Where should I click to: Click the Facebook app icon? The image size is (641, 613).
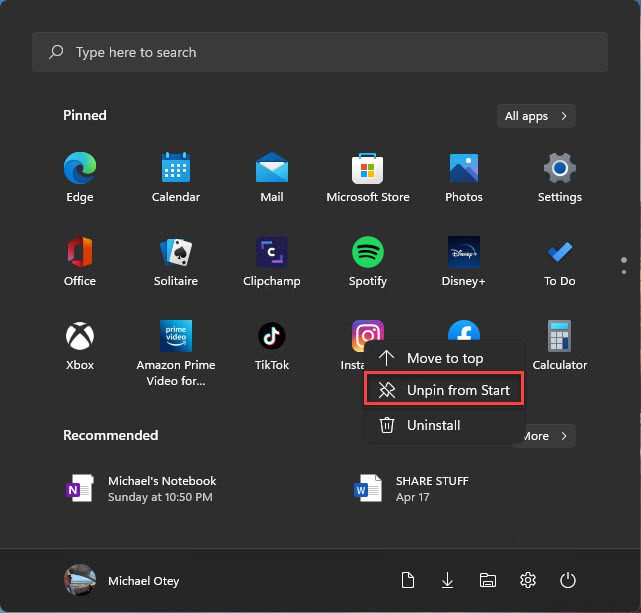[464, 330]
